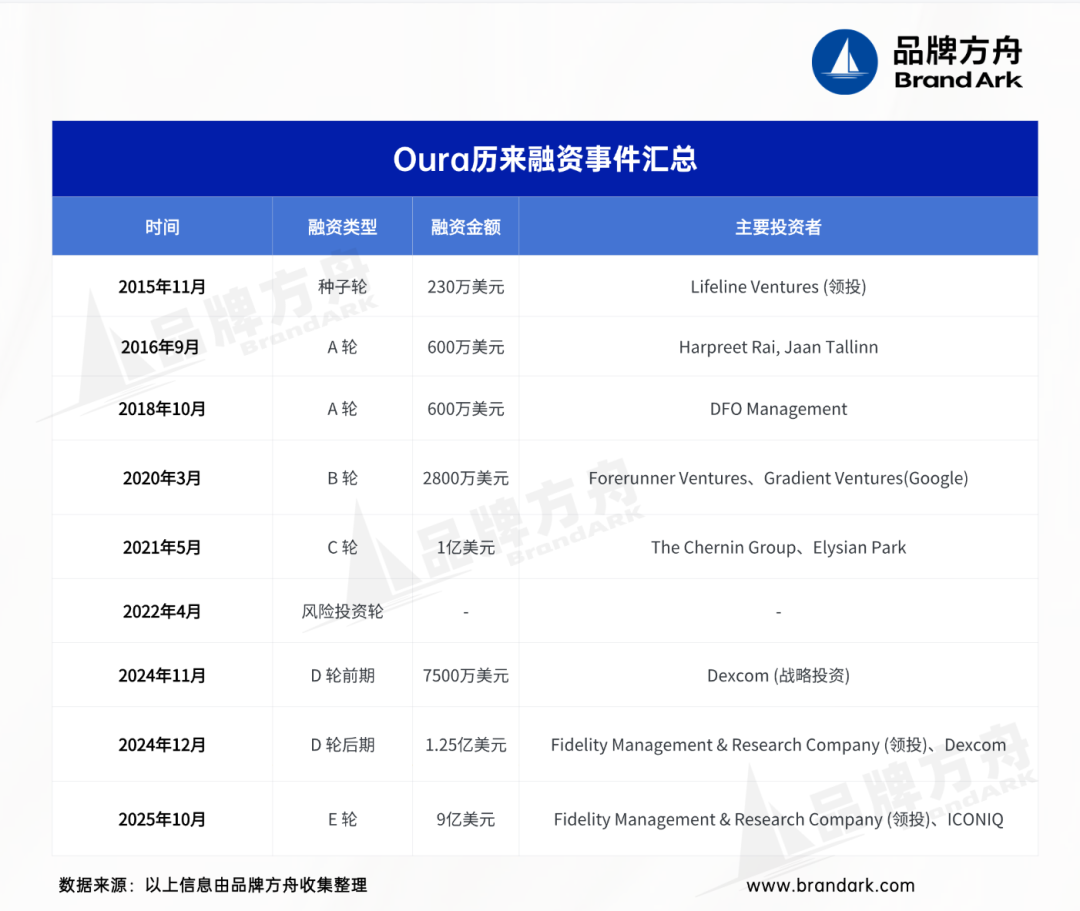This screenshot has width=1080, height=911.
Task: Click the DFO Management investor cell
Action: pyautogui.click(x=778, y=409)
